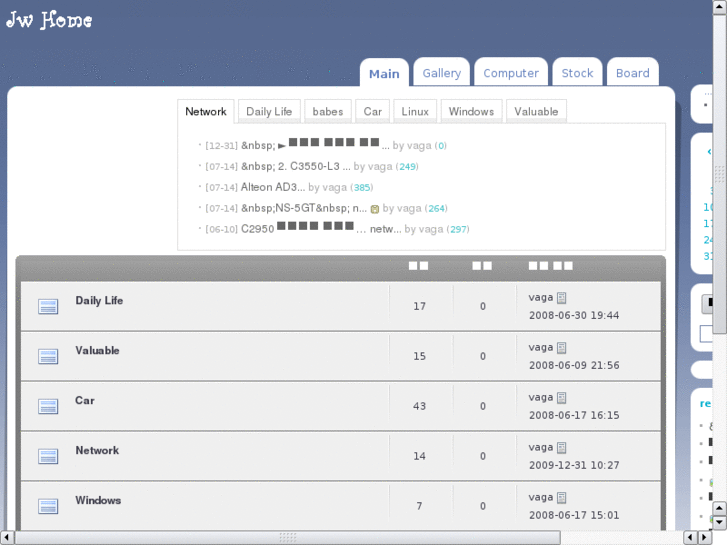The width and height of the screenshot is (727, 545).
Task: Open the Network forum link
Action: click(x=97, y=450)
